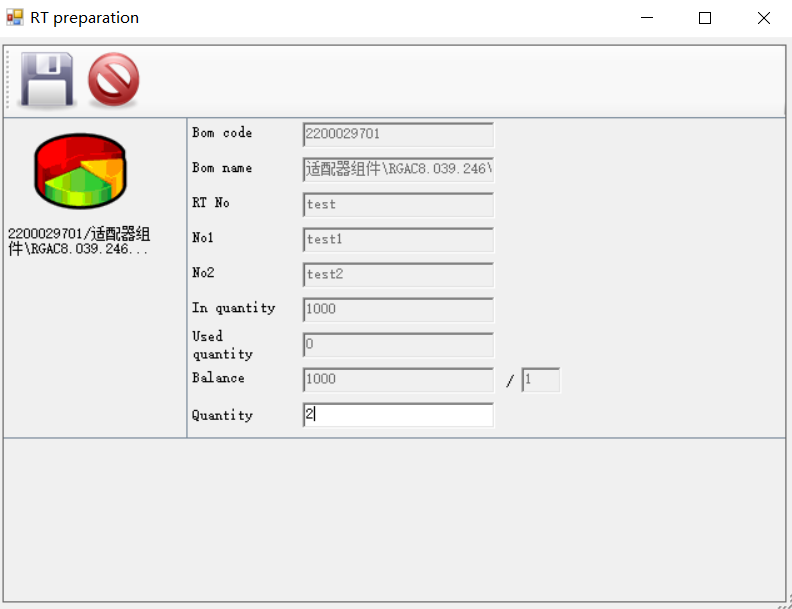
Task: Close the RT preparation window
Action: click(764, 18)
